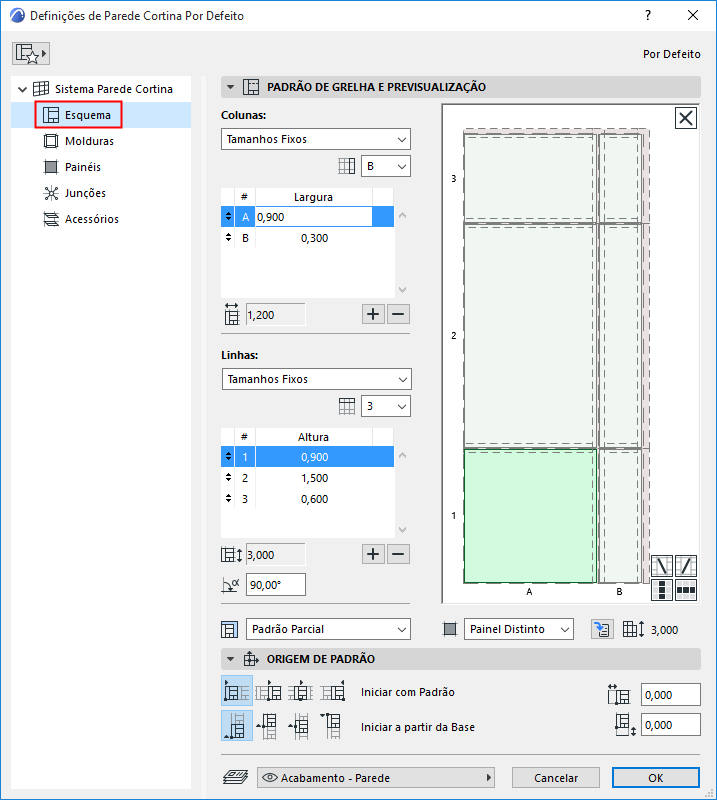Open the Painel Distinto dropdown
The width and height of the screenshot is (717, 800).
(519, 629)
